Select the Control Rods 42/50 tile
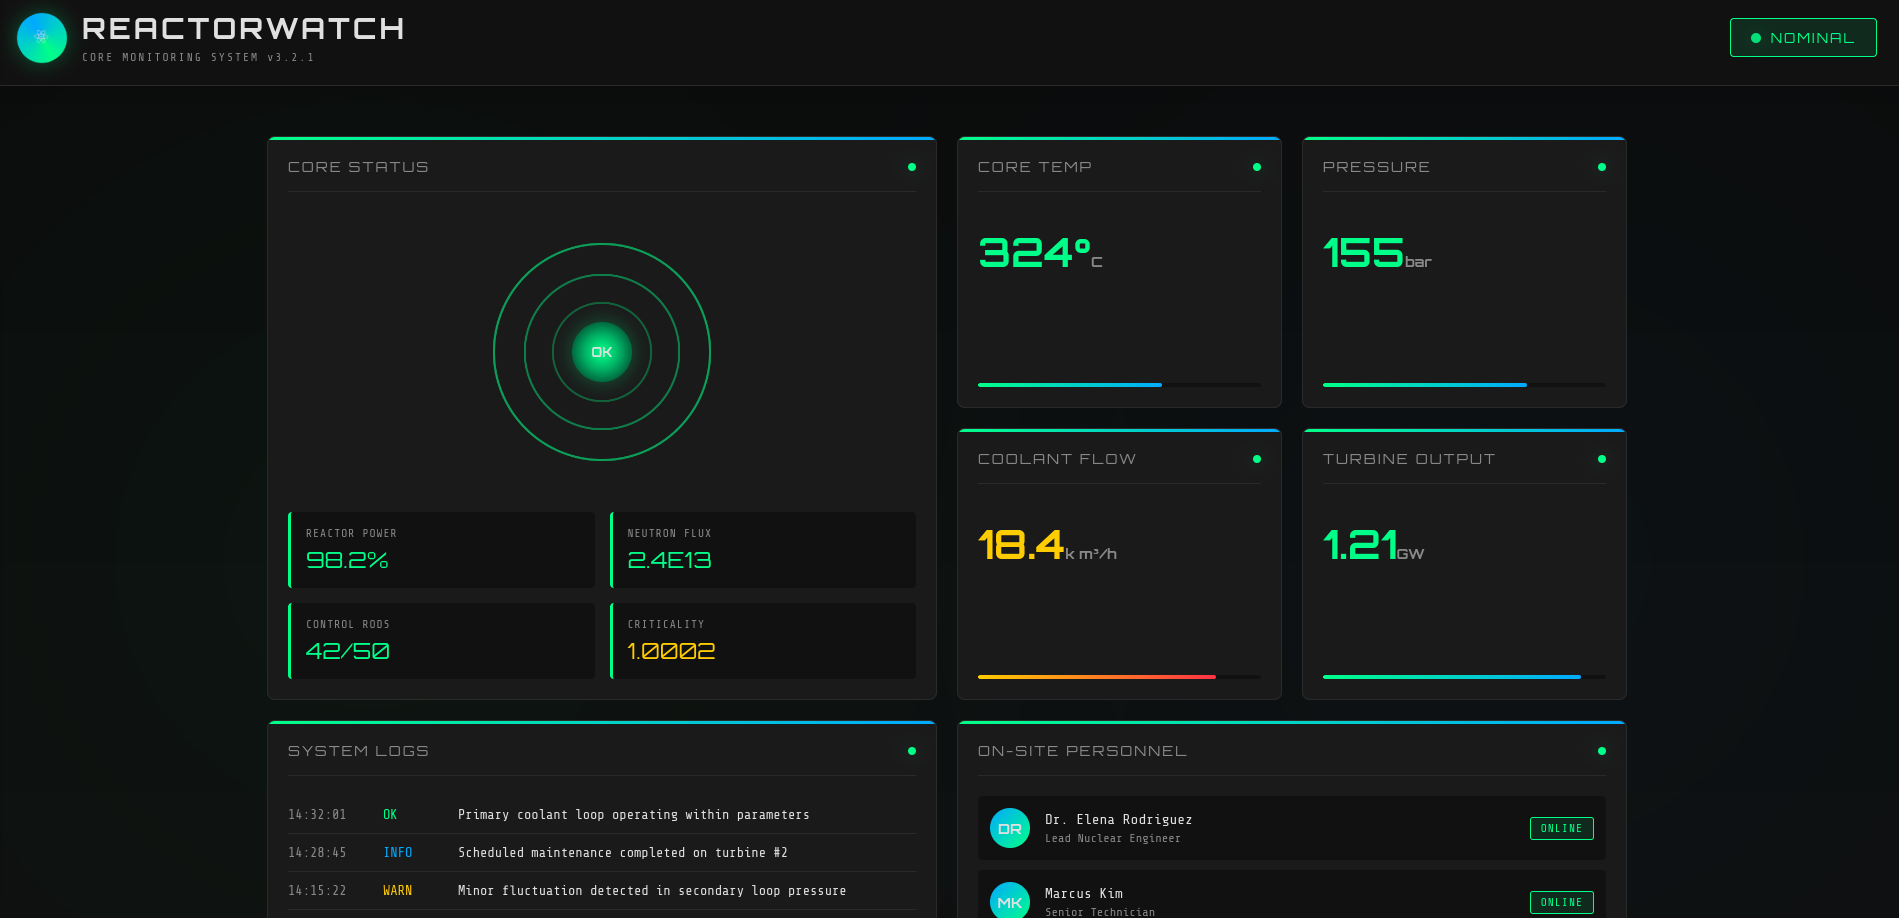1899x918 pixels. click(441, 641)
